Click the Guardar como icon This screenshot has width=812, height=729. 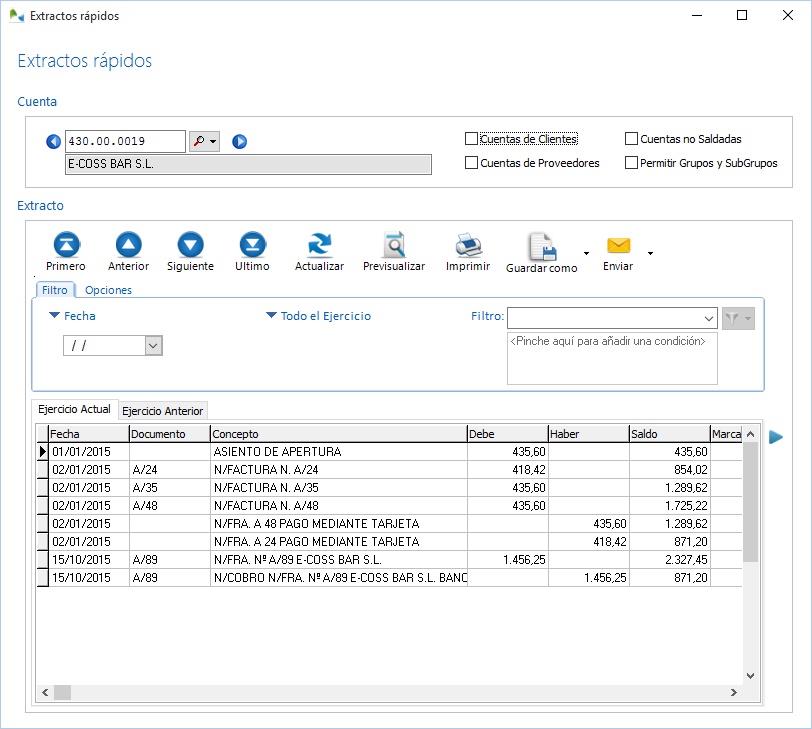541,247
